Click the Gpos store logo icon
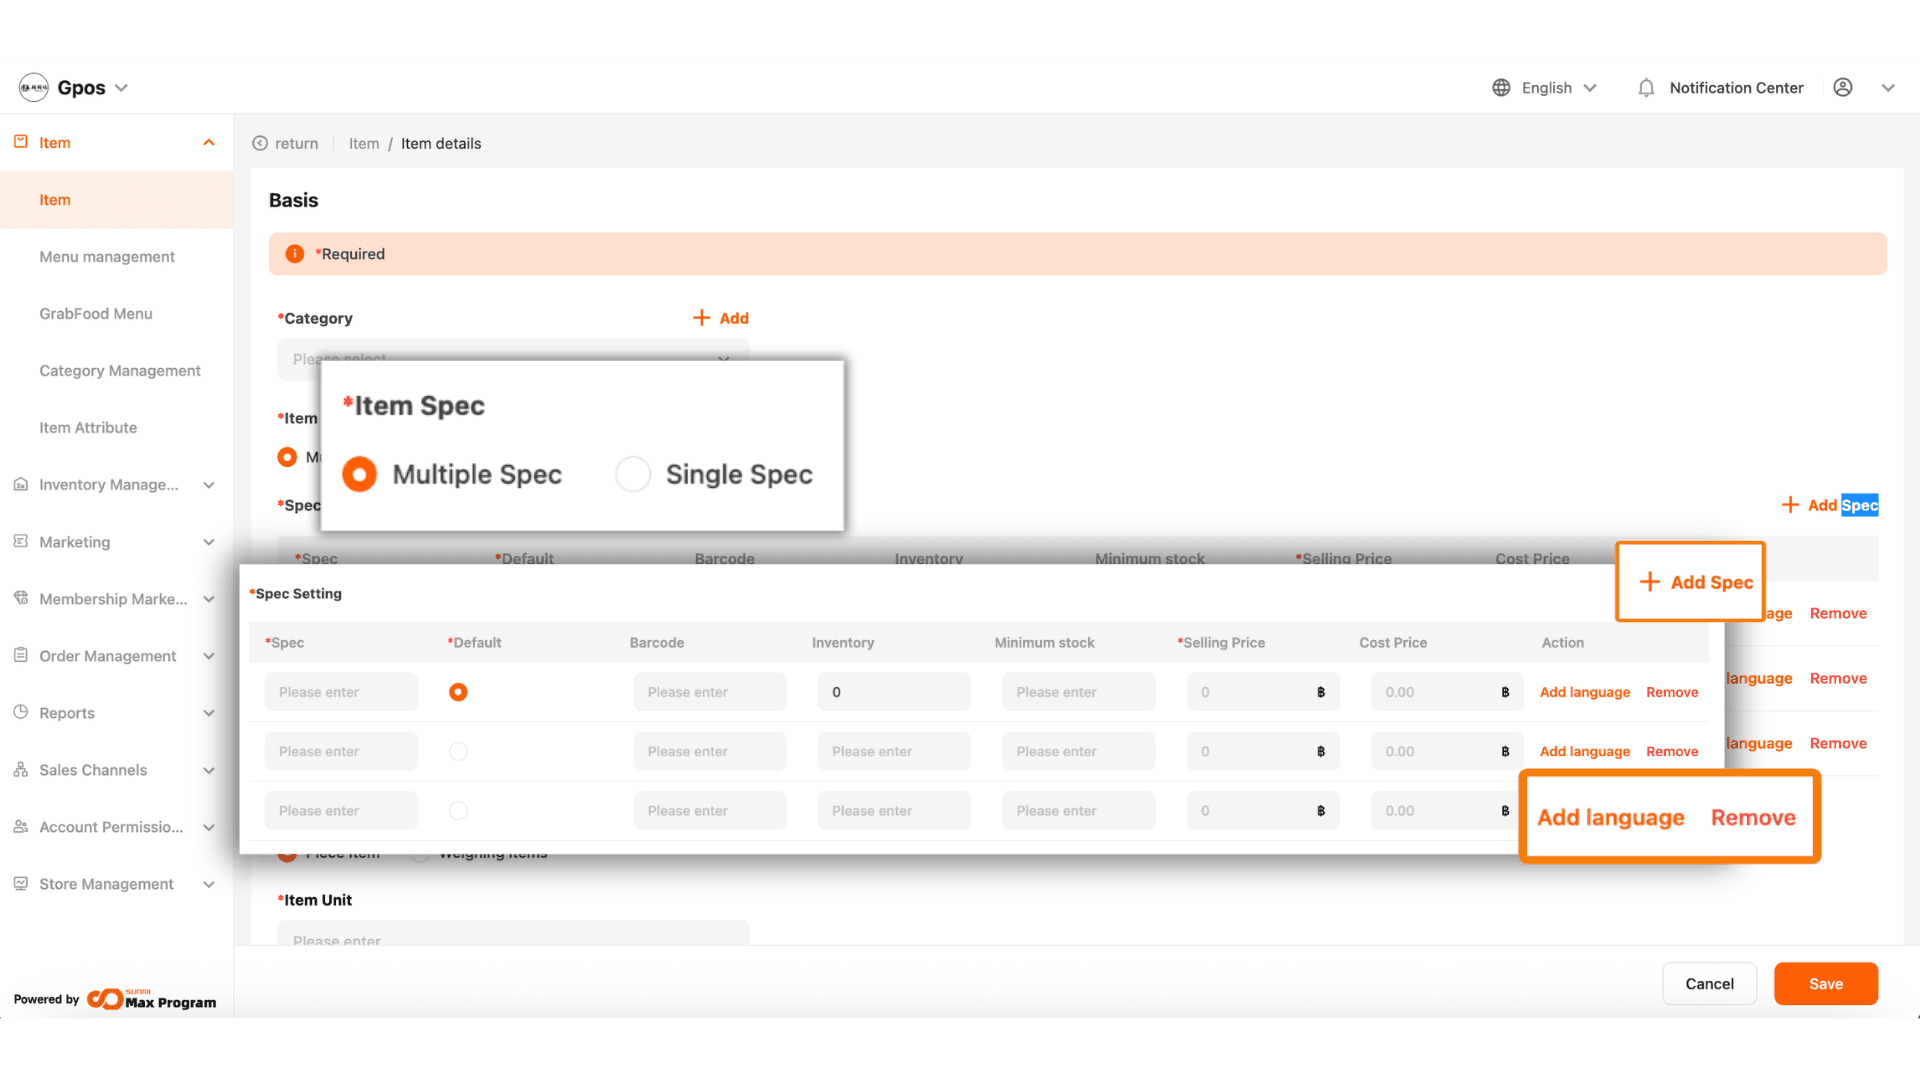1920x1080 pixels. click(x=34, y=88)
